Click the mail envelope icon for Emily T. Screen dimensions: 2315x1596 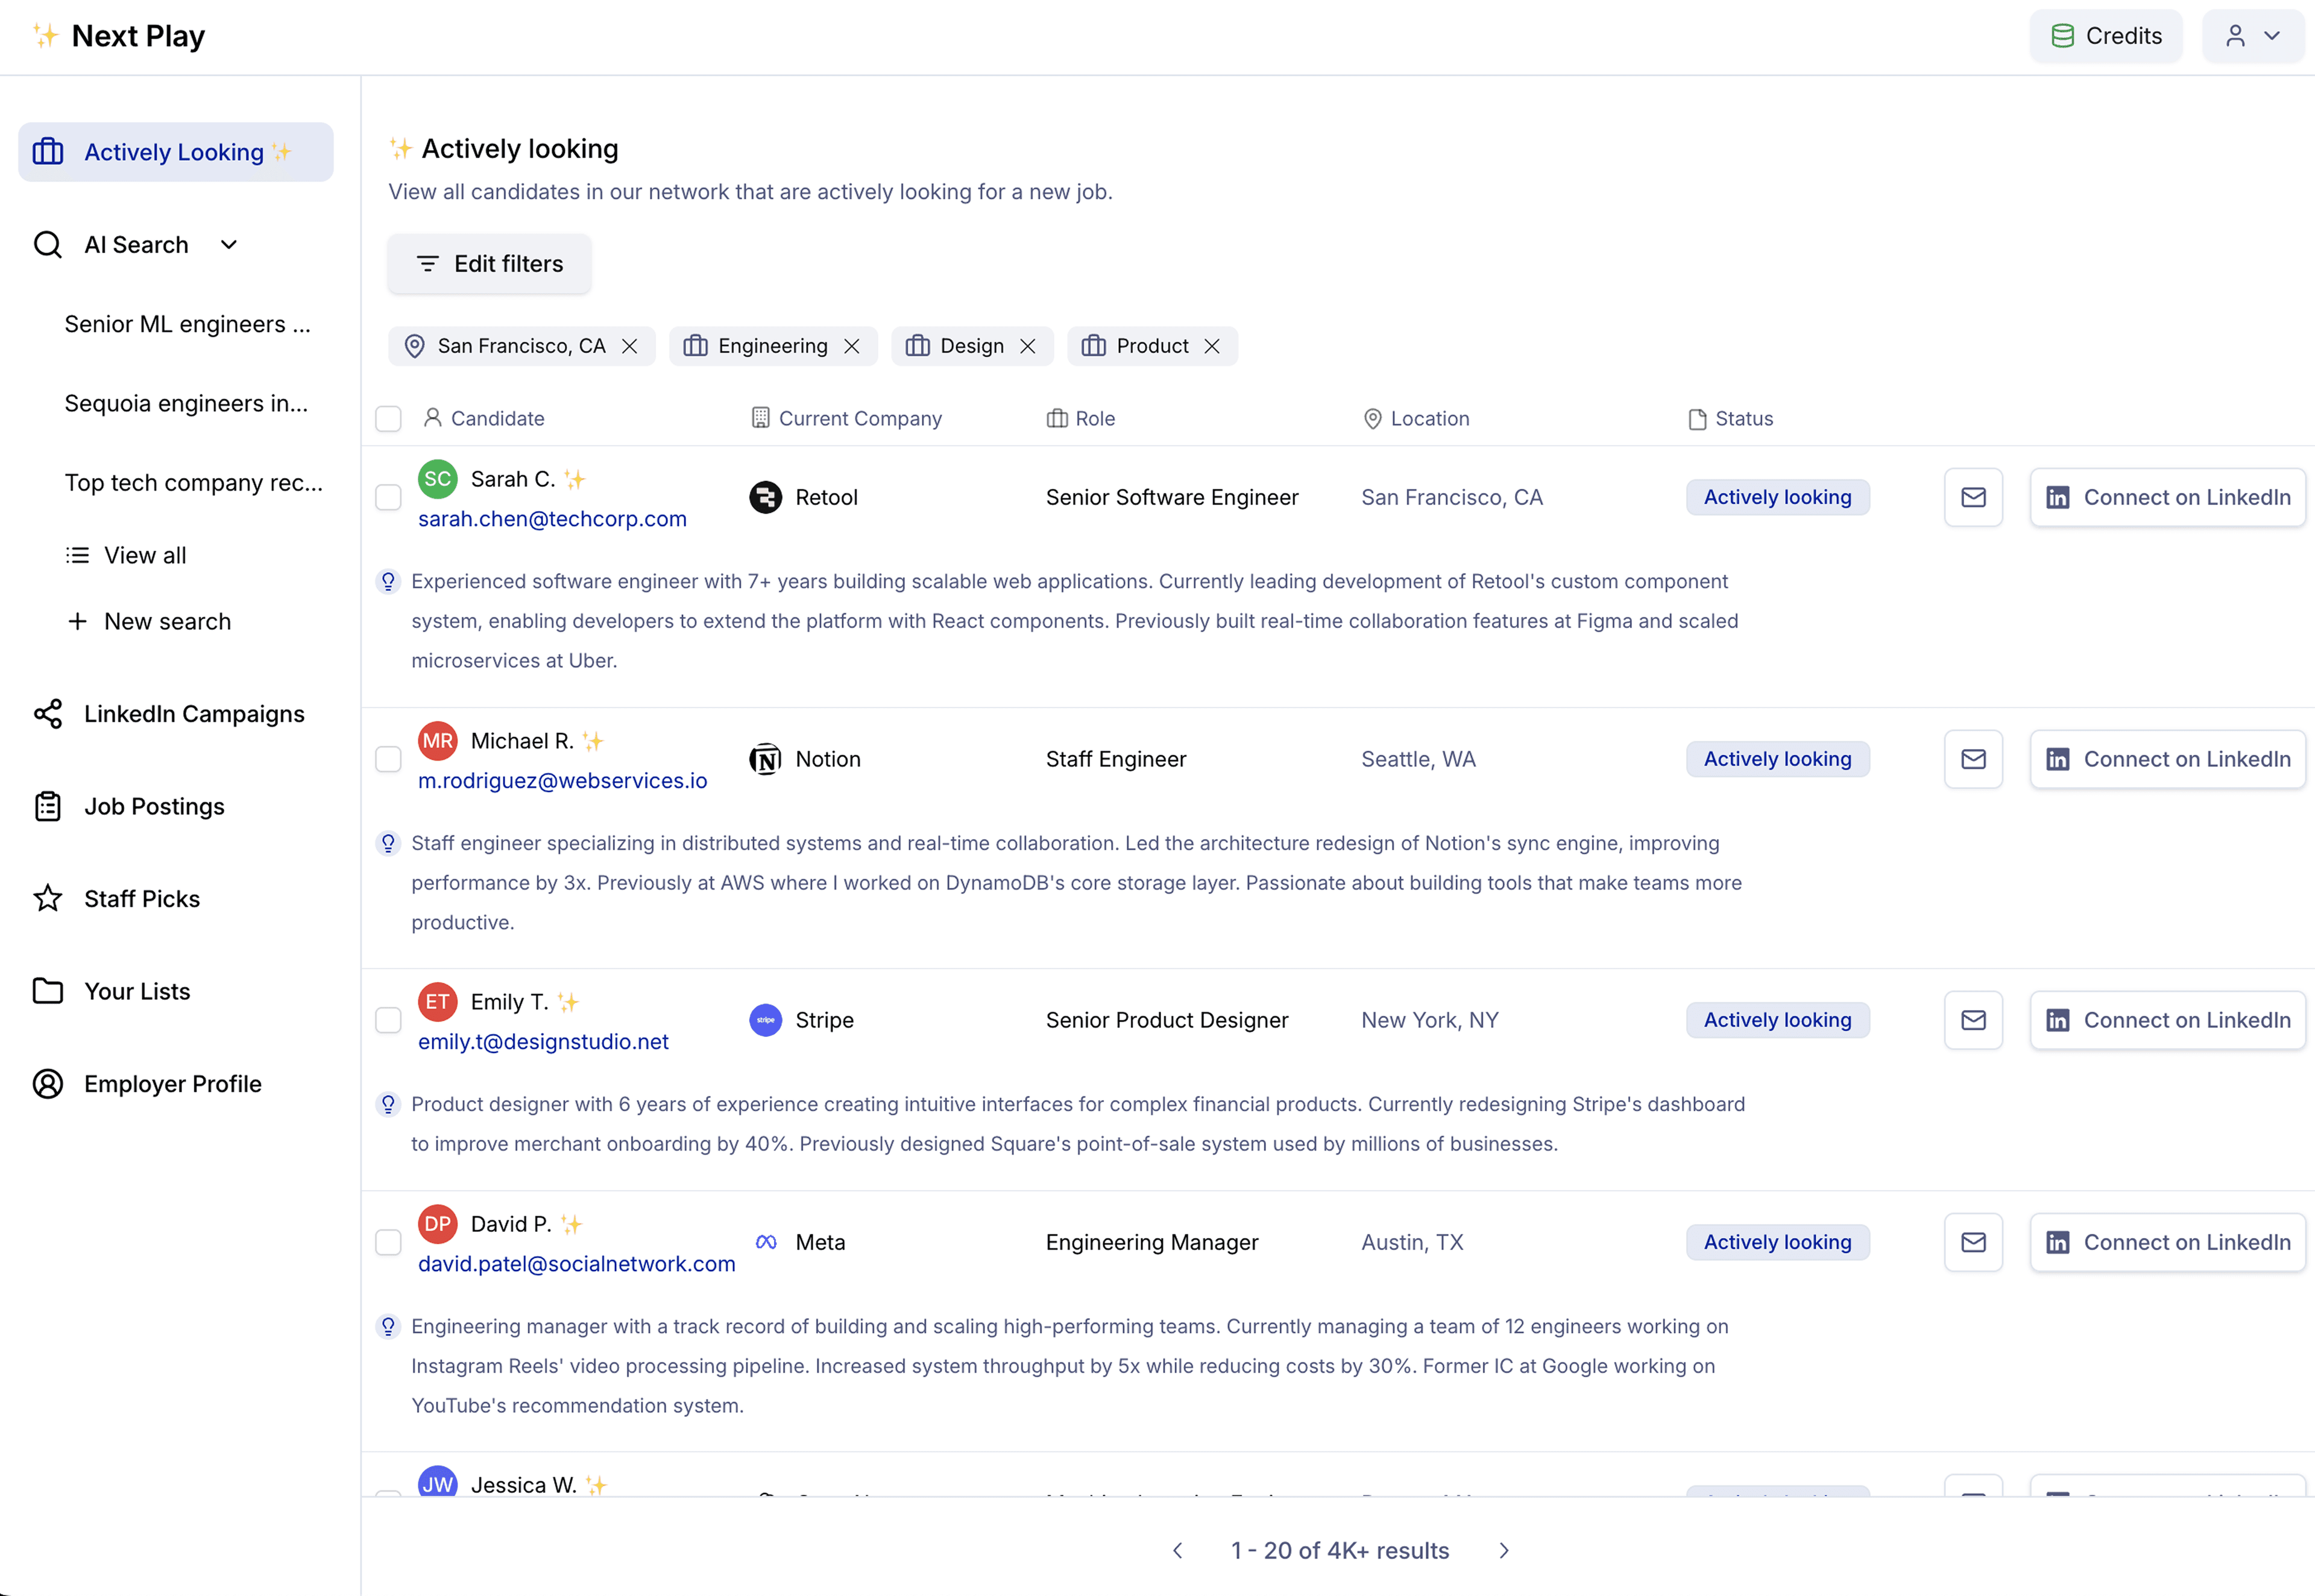click(x=1972, y=1020)
